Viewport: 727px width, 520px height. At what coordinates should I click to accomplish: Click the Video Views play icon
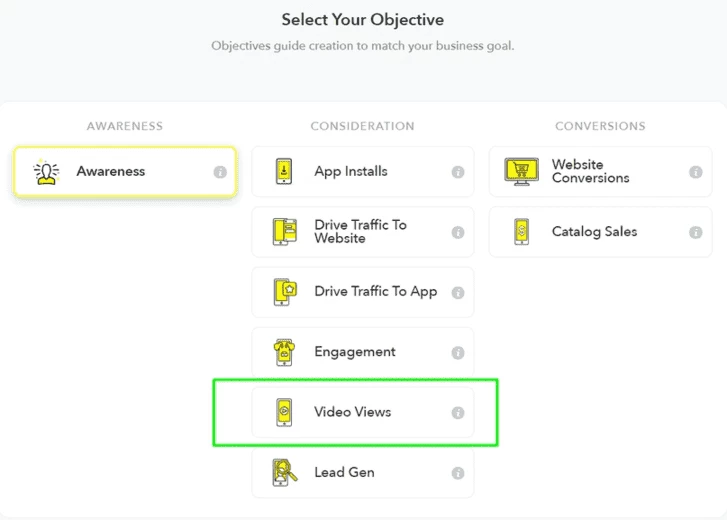point(284,412)
